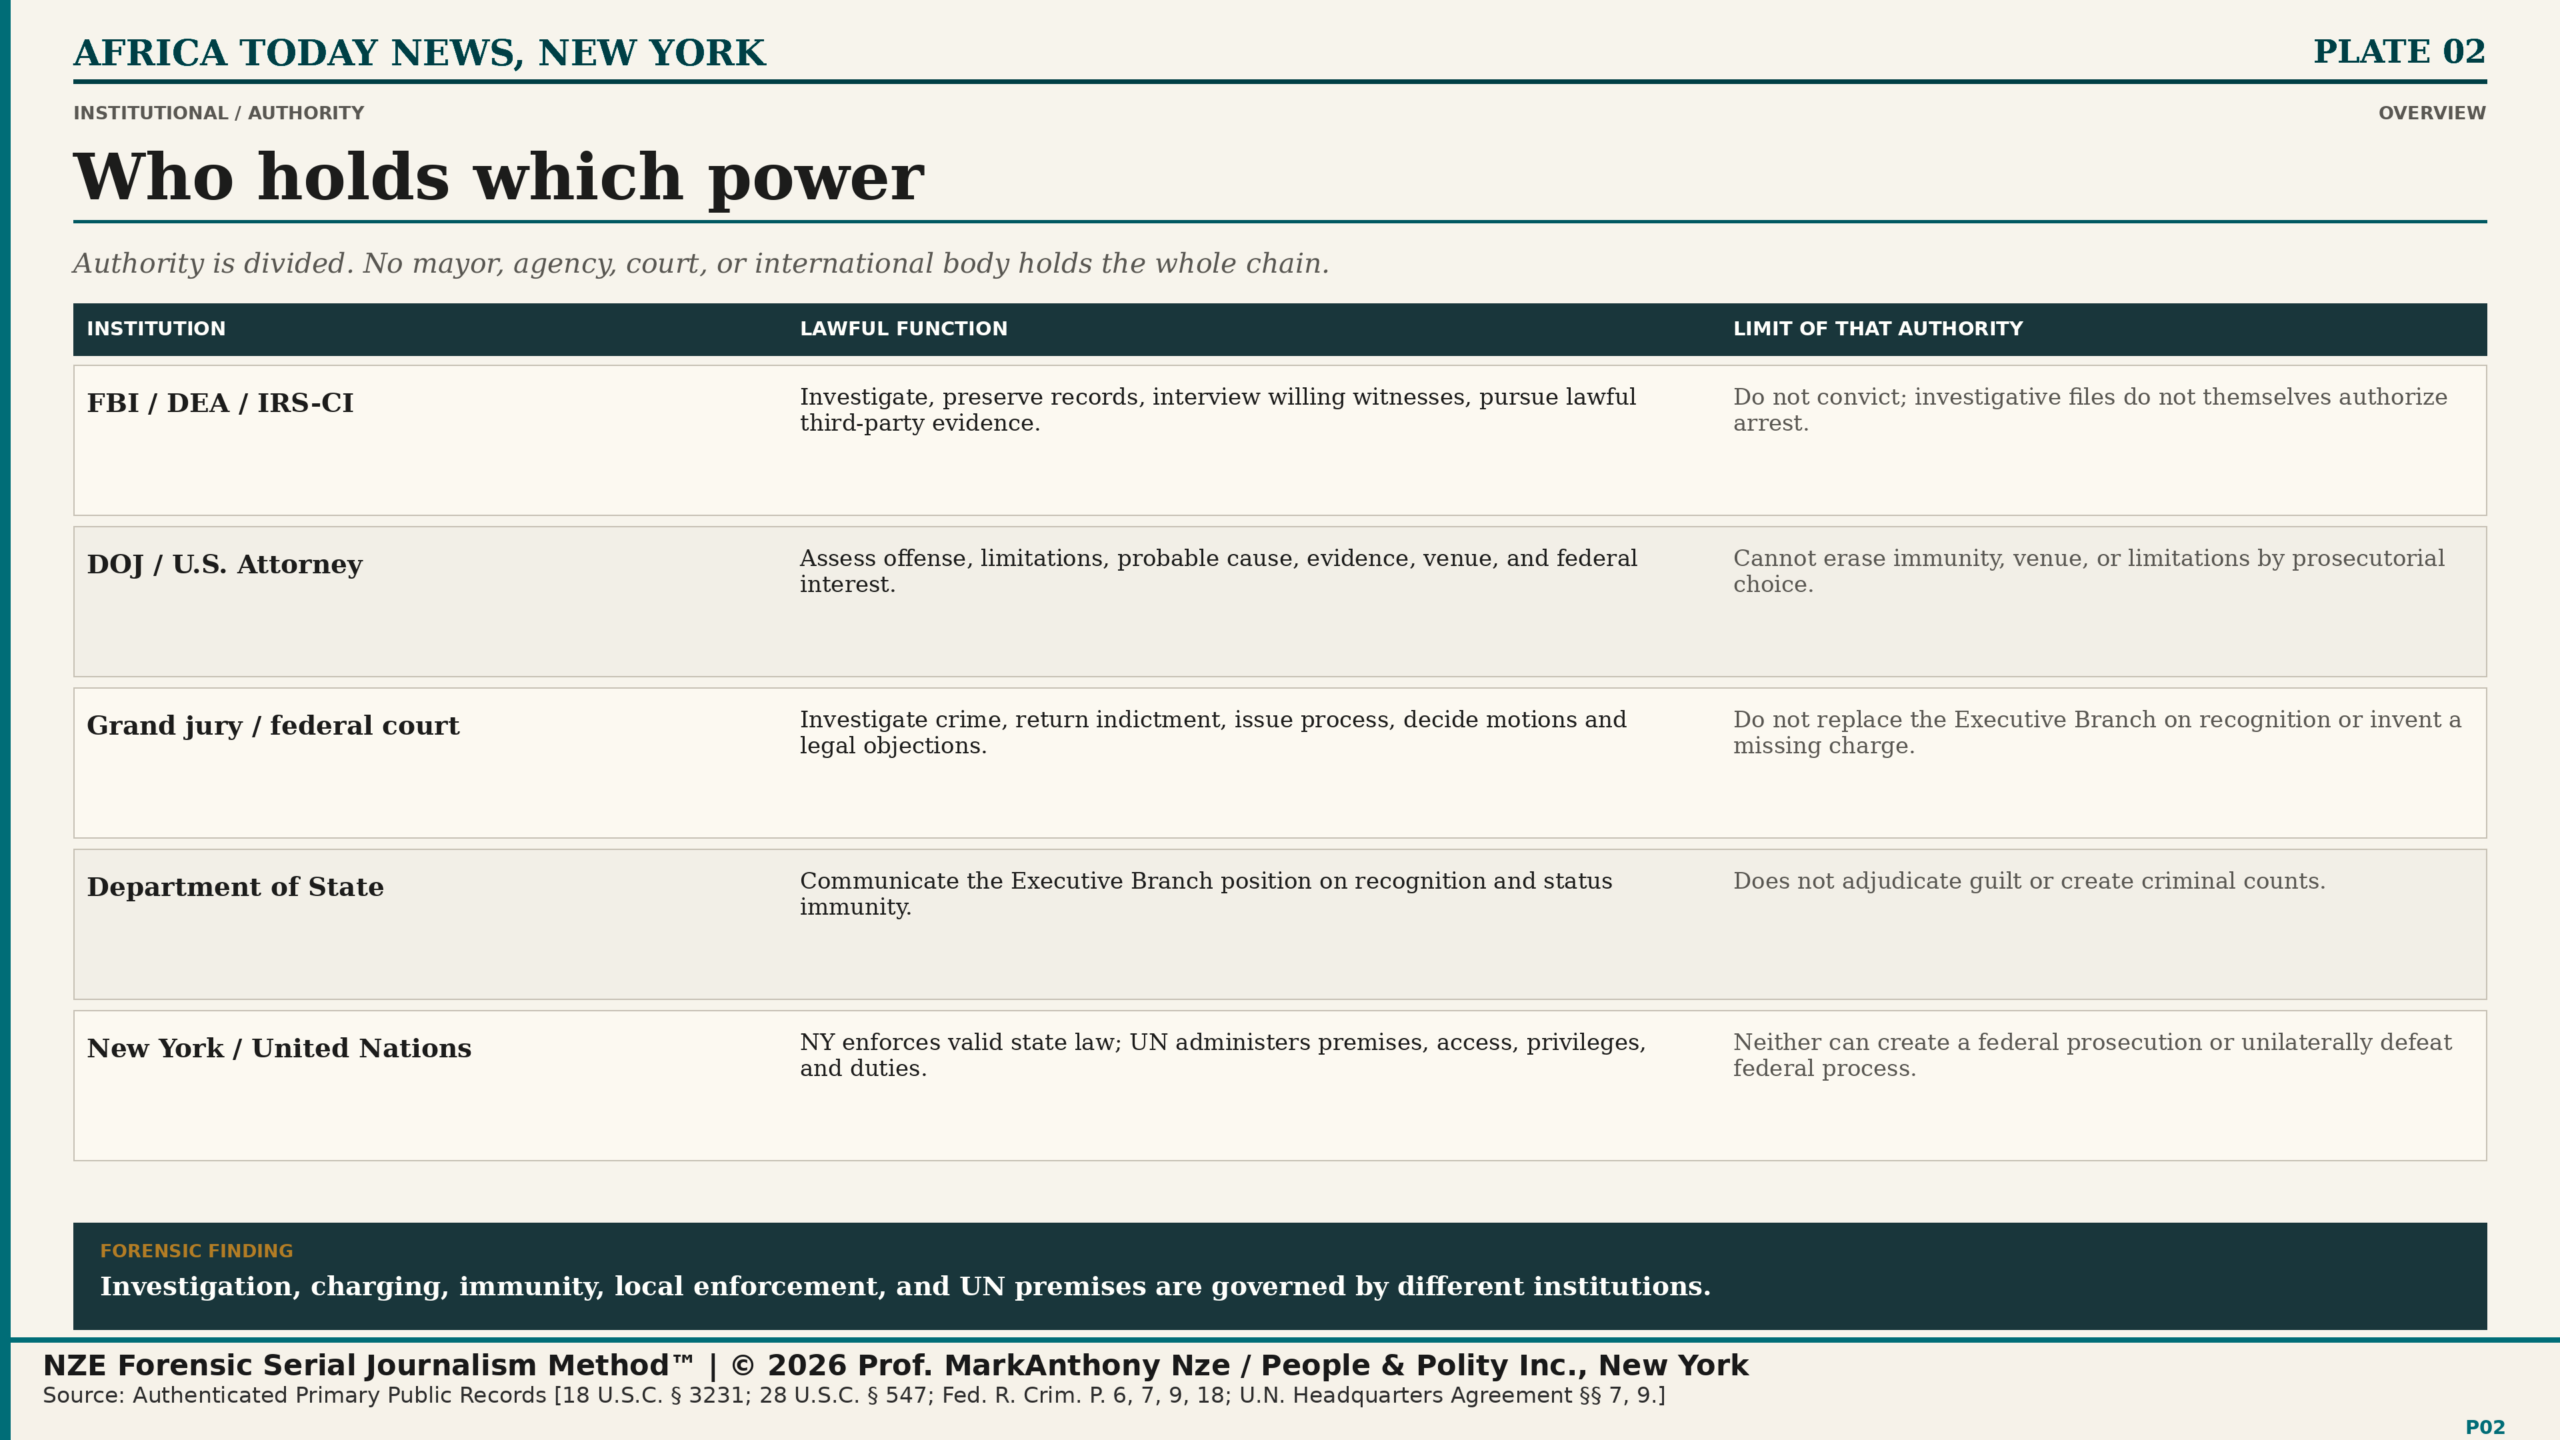Click the LAWFUL FUNCTION column header

[x=904, y=329]
